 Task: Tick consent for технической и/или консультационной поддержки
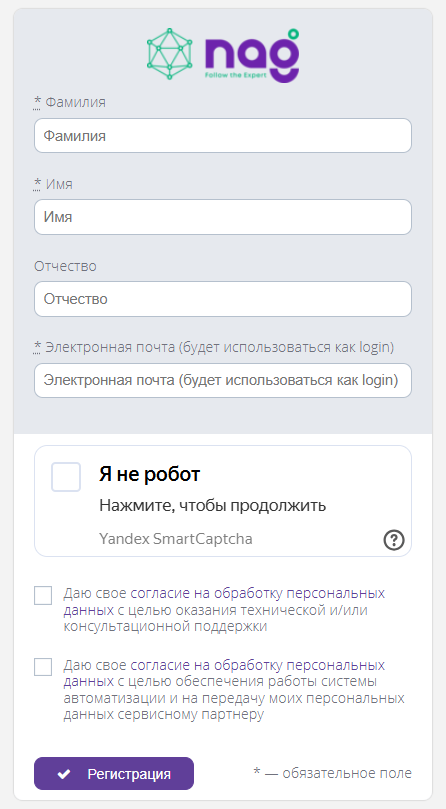point(43,595)
